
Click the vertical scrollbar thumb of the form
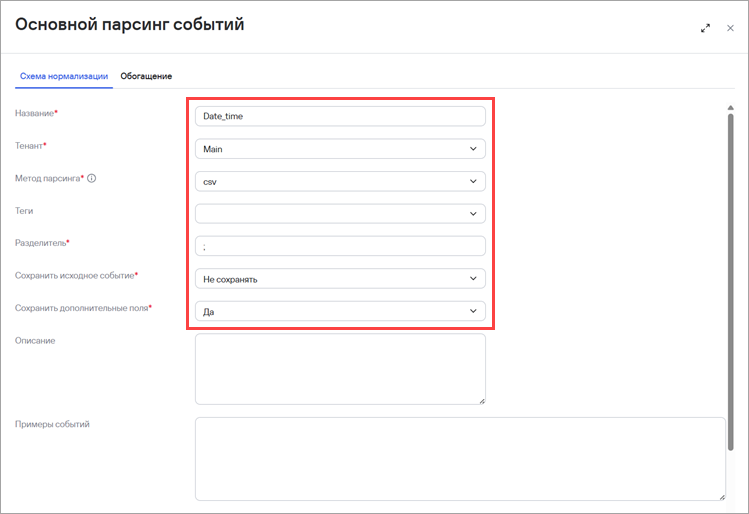click(x=730, y=281)
